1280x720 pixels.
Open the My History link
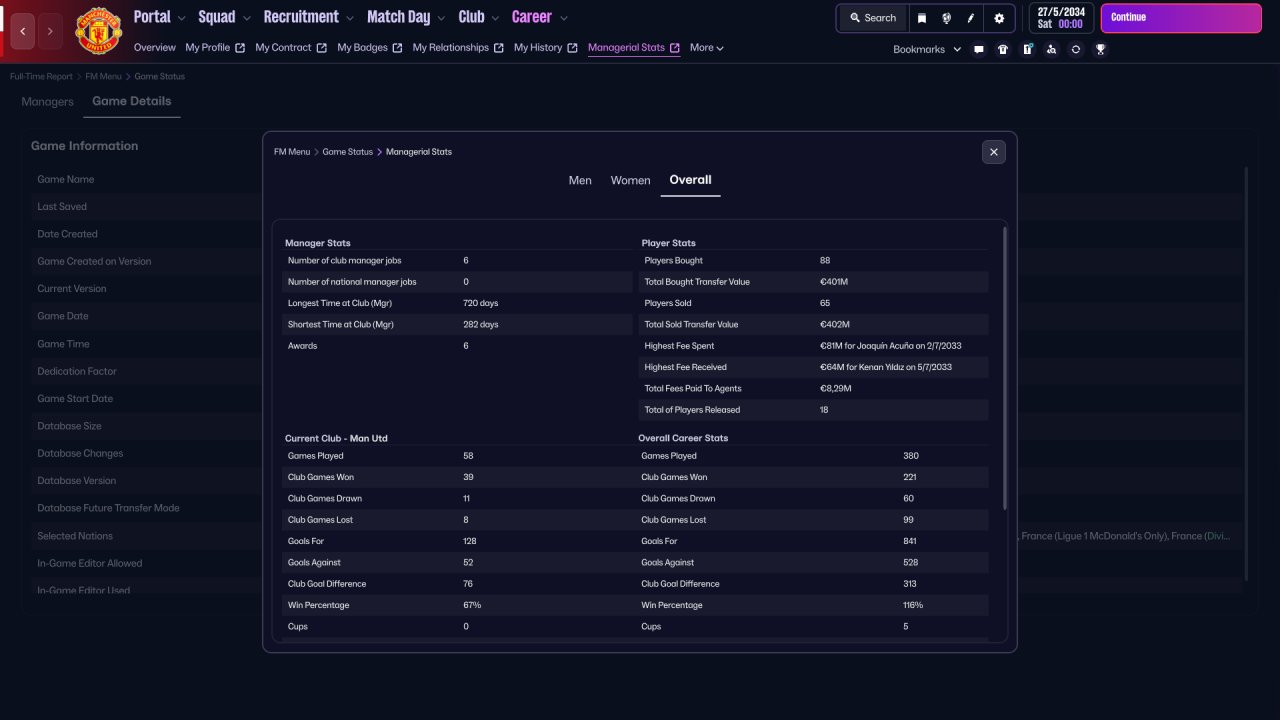coord(538,48)
